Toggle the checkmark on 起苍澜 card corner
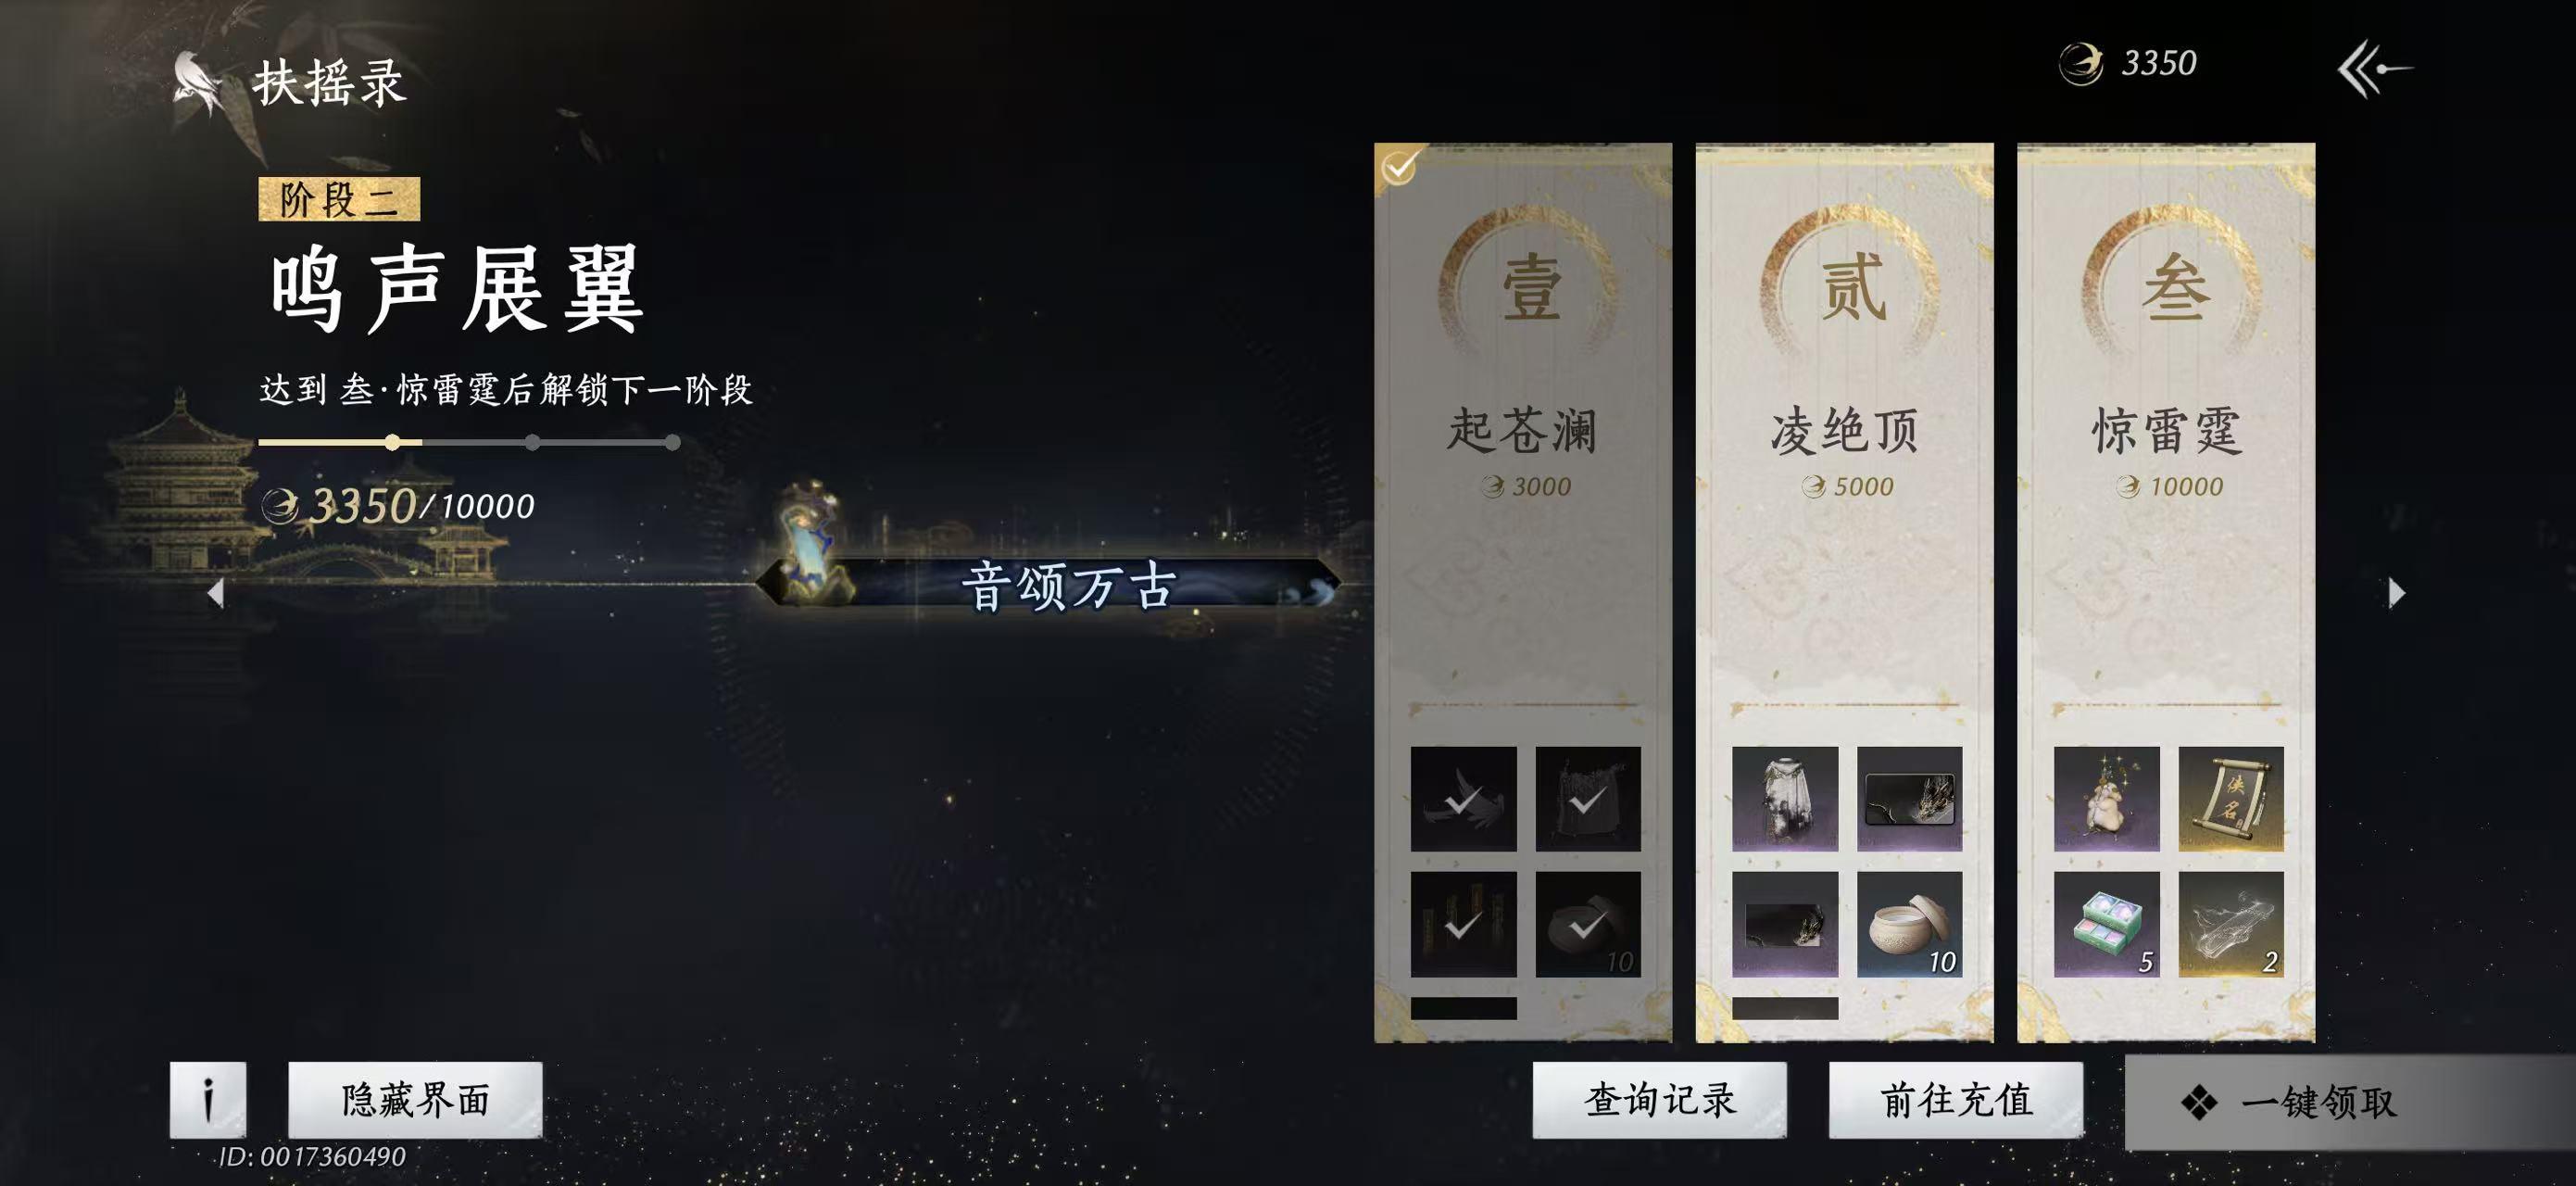The width and height of the screenshot is (2576, 1186). (x=1398, y=166)
